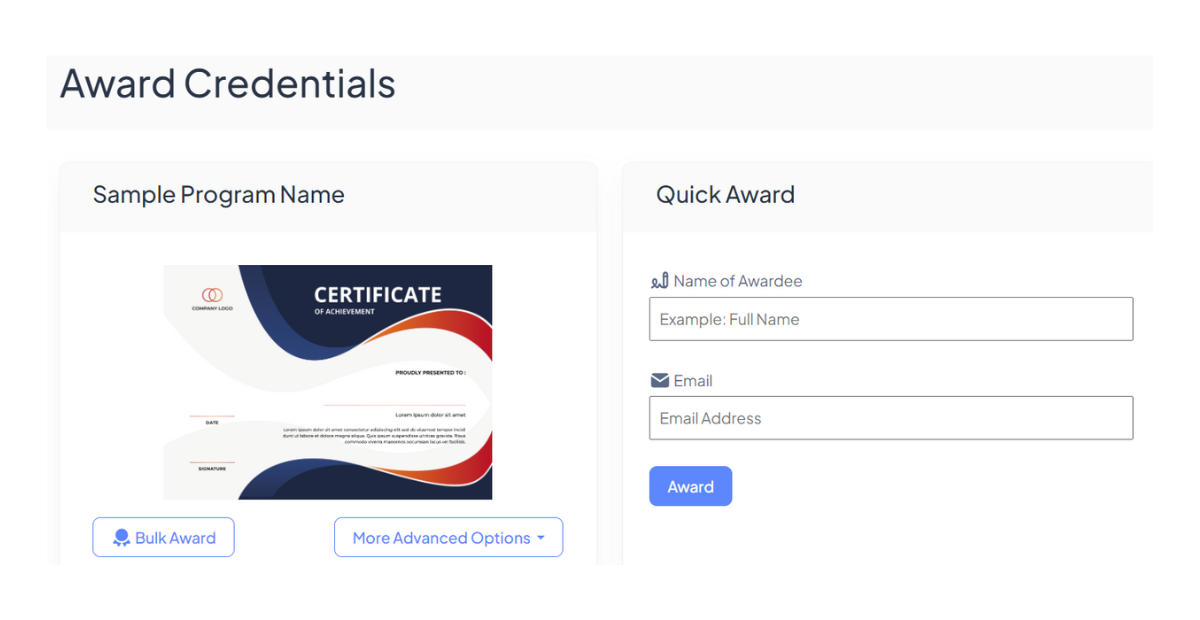Click the Email field label
The height and width of the screenshot is (620, 1200).
[693, 381]
